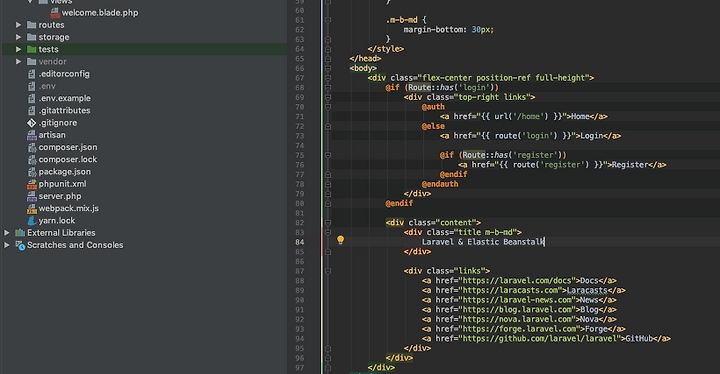Screen dimensions: 720x374
Task: Click the green tests folder icon
Action: click(31, 49)
